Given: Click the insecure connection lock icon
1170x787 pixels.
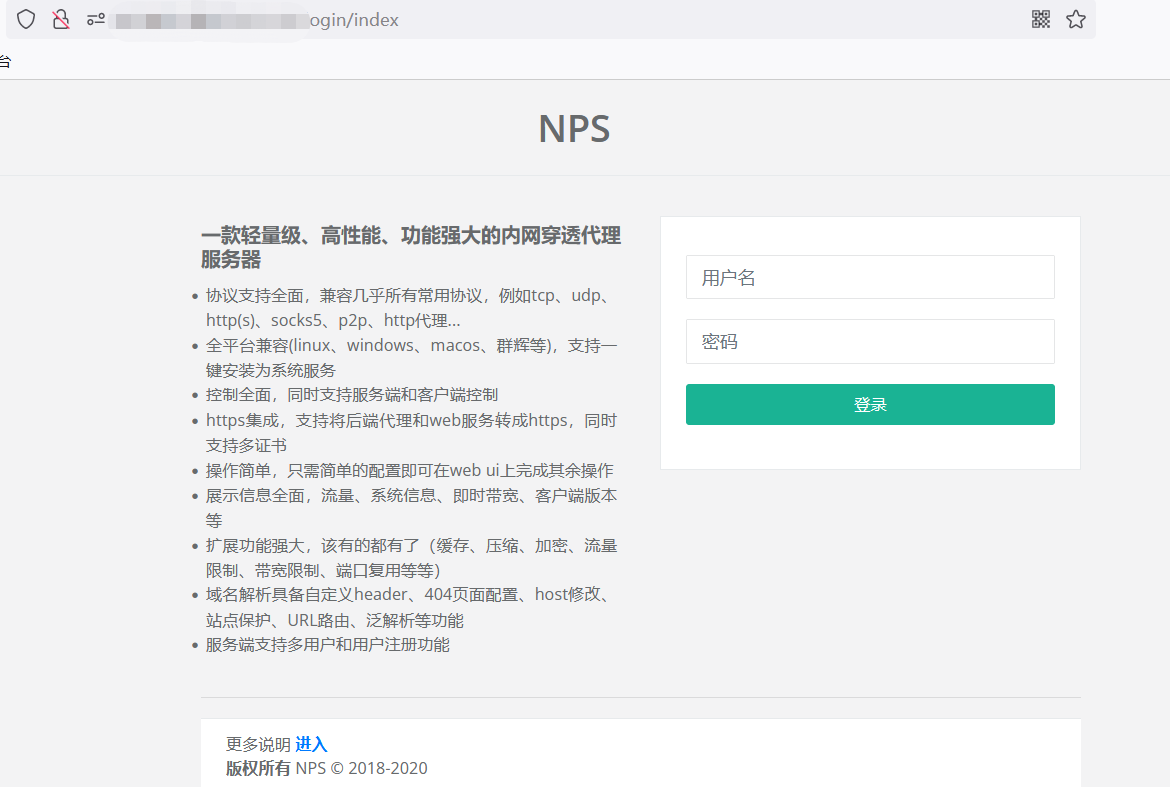Looking at the screenshot, I should pyautogui.click(x=61, y=19).
